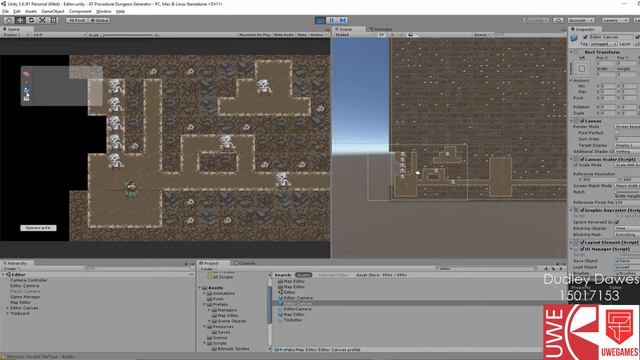Image resolution: width=640 pixels, height=360 pixels.
Task: Open the Help menu
Action: pyautogui.click(x=120, y=11)
